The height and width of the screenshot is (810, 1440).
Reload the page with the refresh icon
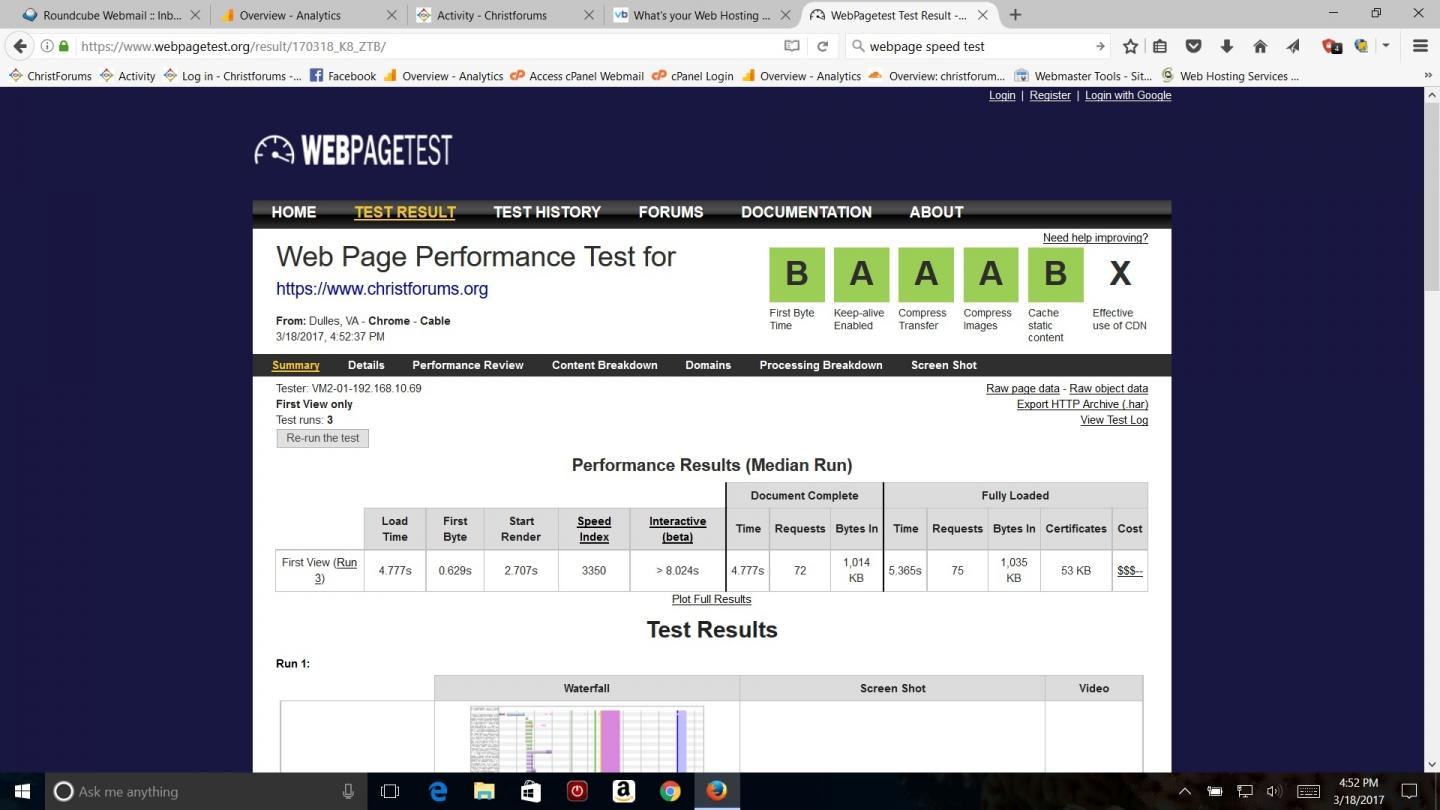coord(822,46)
